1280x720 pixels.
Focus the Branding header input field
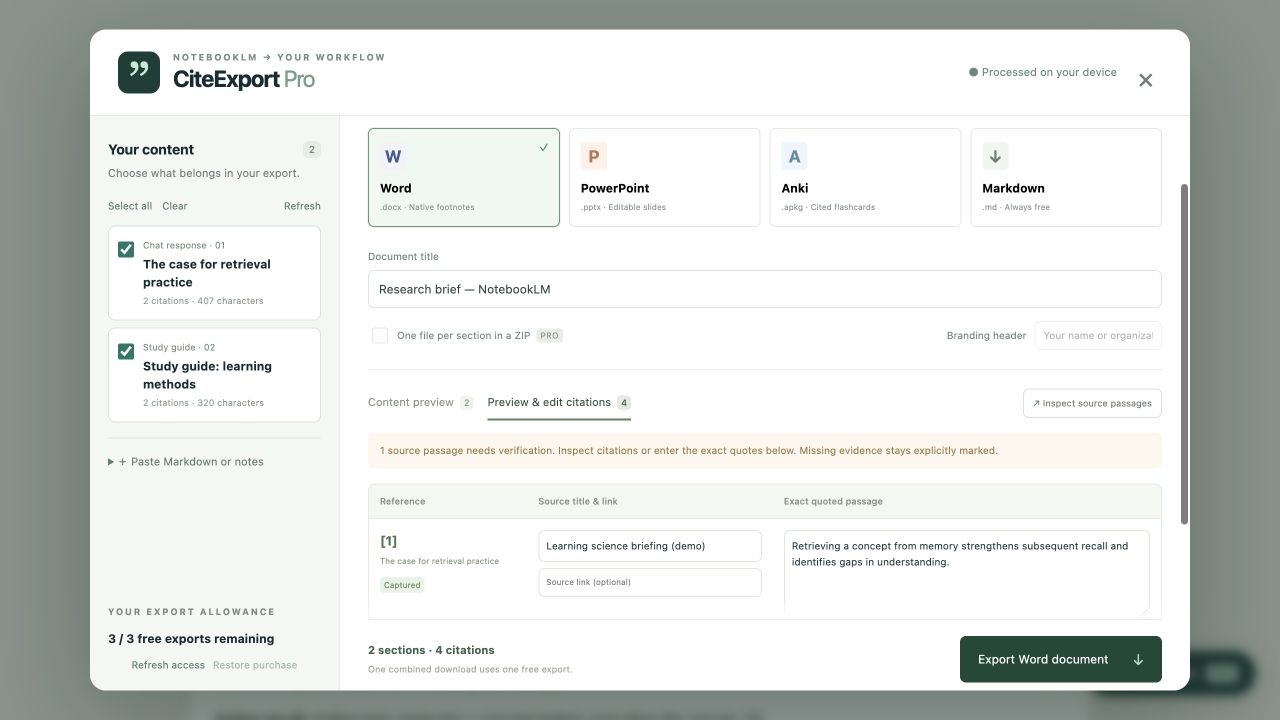pyautogui.click(x=1098, y=335)
